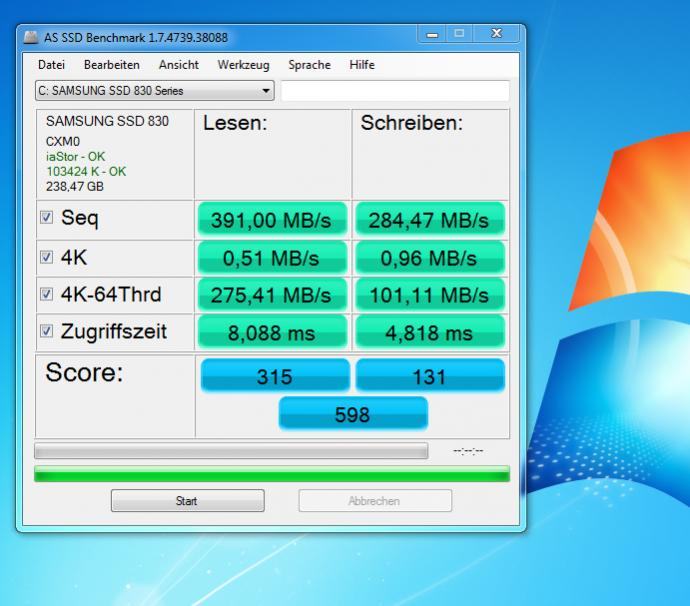The width and height of the screenshot is (690, 606).
Task: Toggle the Seq test checkbox
Action: [x=46, y=217]
